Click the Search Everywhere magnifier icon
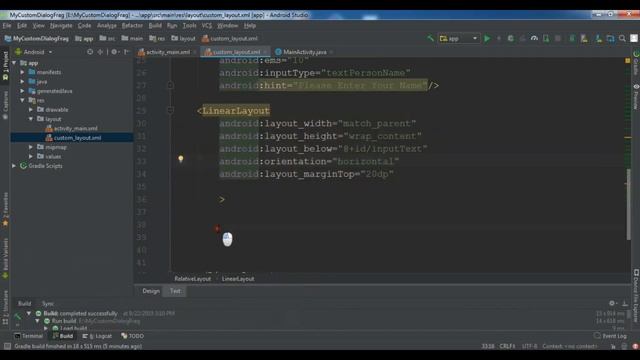This screenshot has height=360, width=640. pyautogui.click(x=622, y=38)
